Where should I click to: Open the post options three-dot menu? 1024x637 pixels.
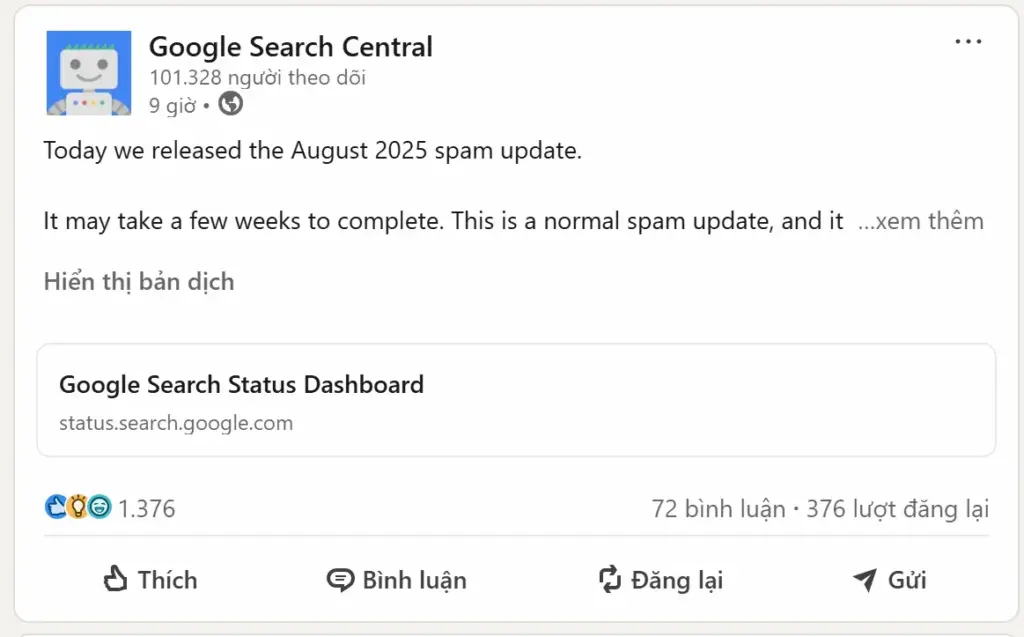[x=968, y=41]
